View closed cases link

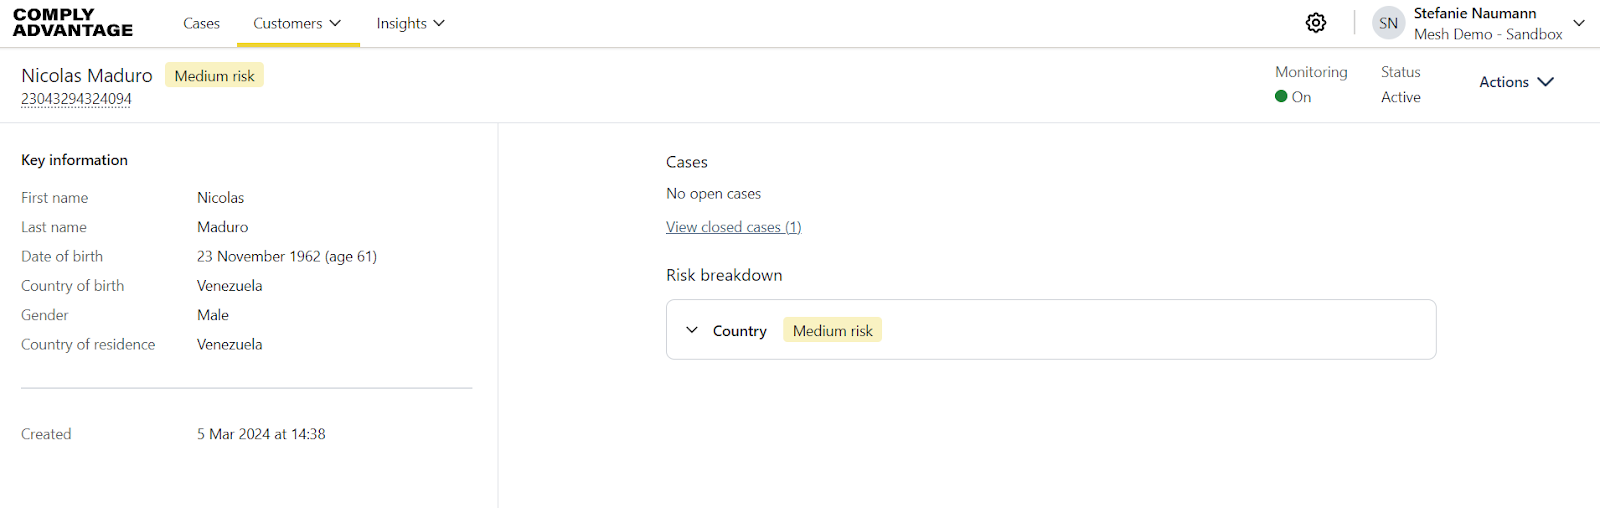[733, 227]
